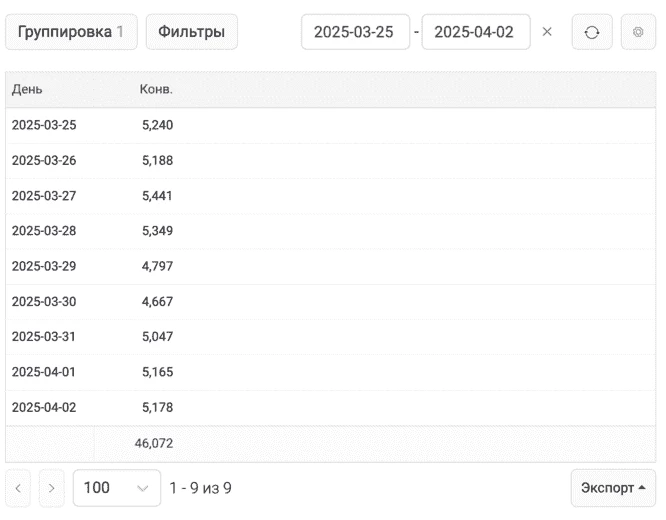Clear the date range with X icon
Screen dimensions: 666x520
(x=547, y=32)
